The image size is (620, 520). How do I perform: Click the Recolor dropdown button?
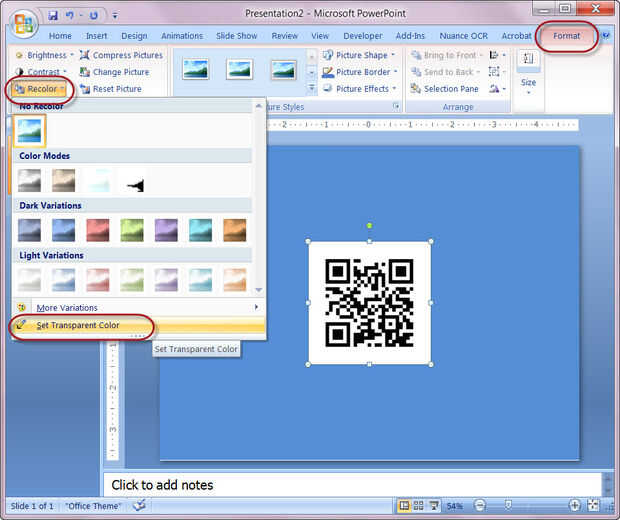click(x=39, y=89)
